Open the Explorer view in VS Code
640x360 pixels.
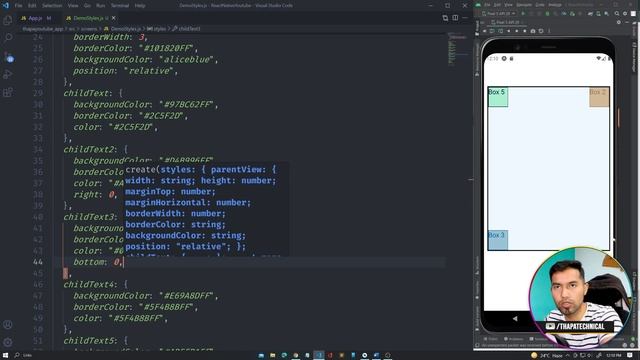(8, 20)
